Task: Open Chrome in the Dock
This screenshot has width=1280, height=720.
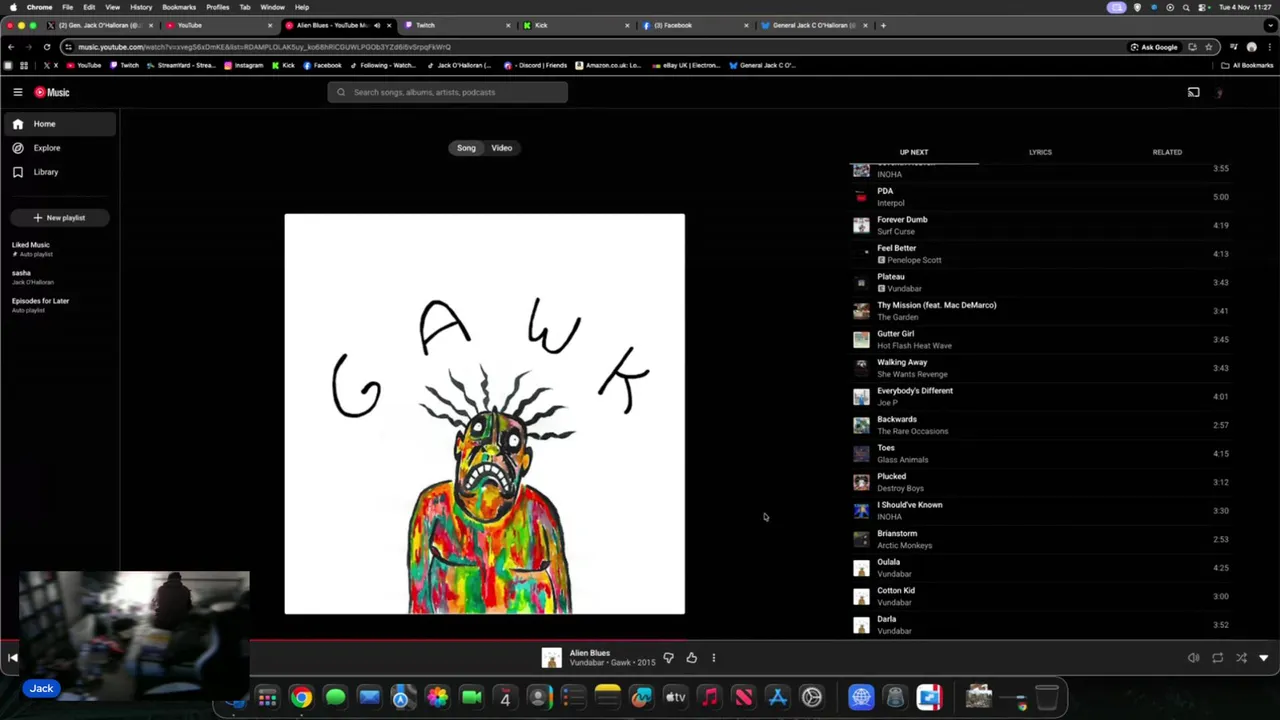Action: click(301, 698)
